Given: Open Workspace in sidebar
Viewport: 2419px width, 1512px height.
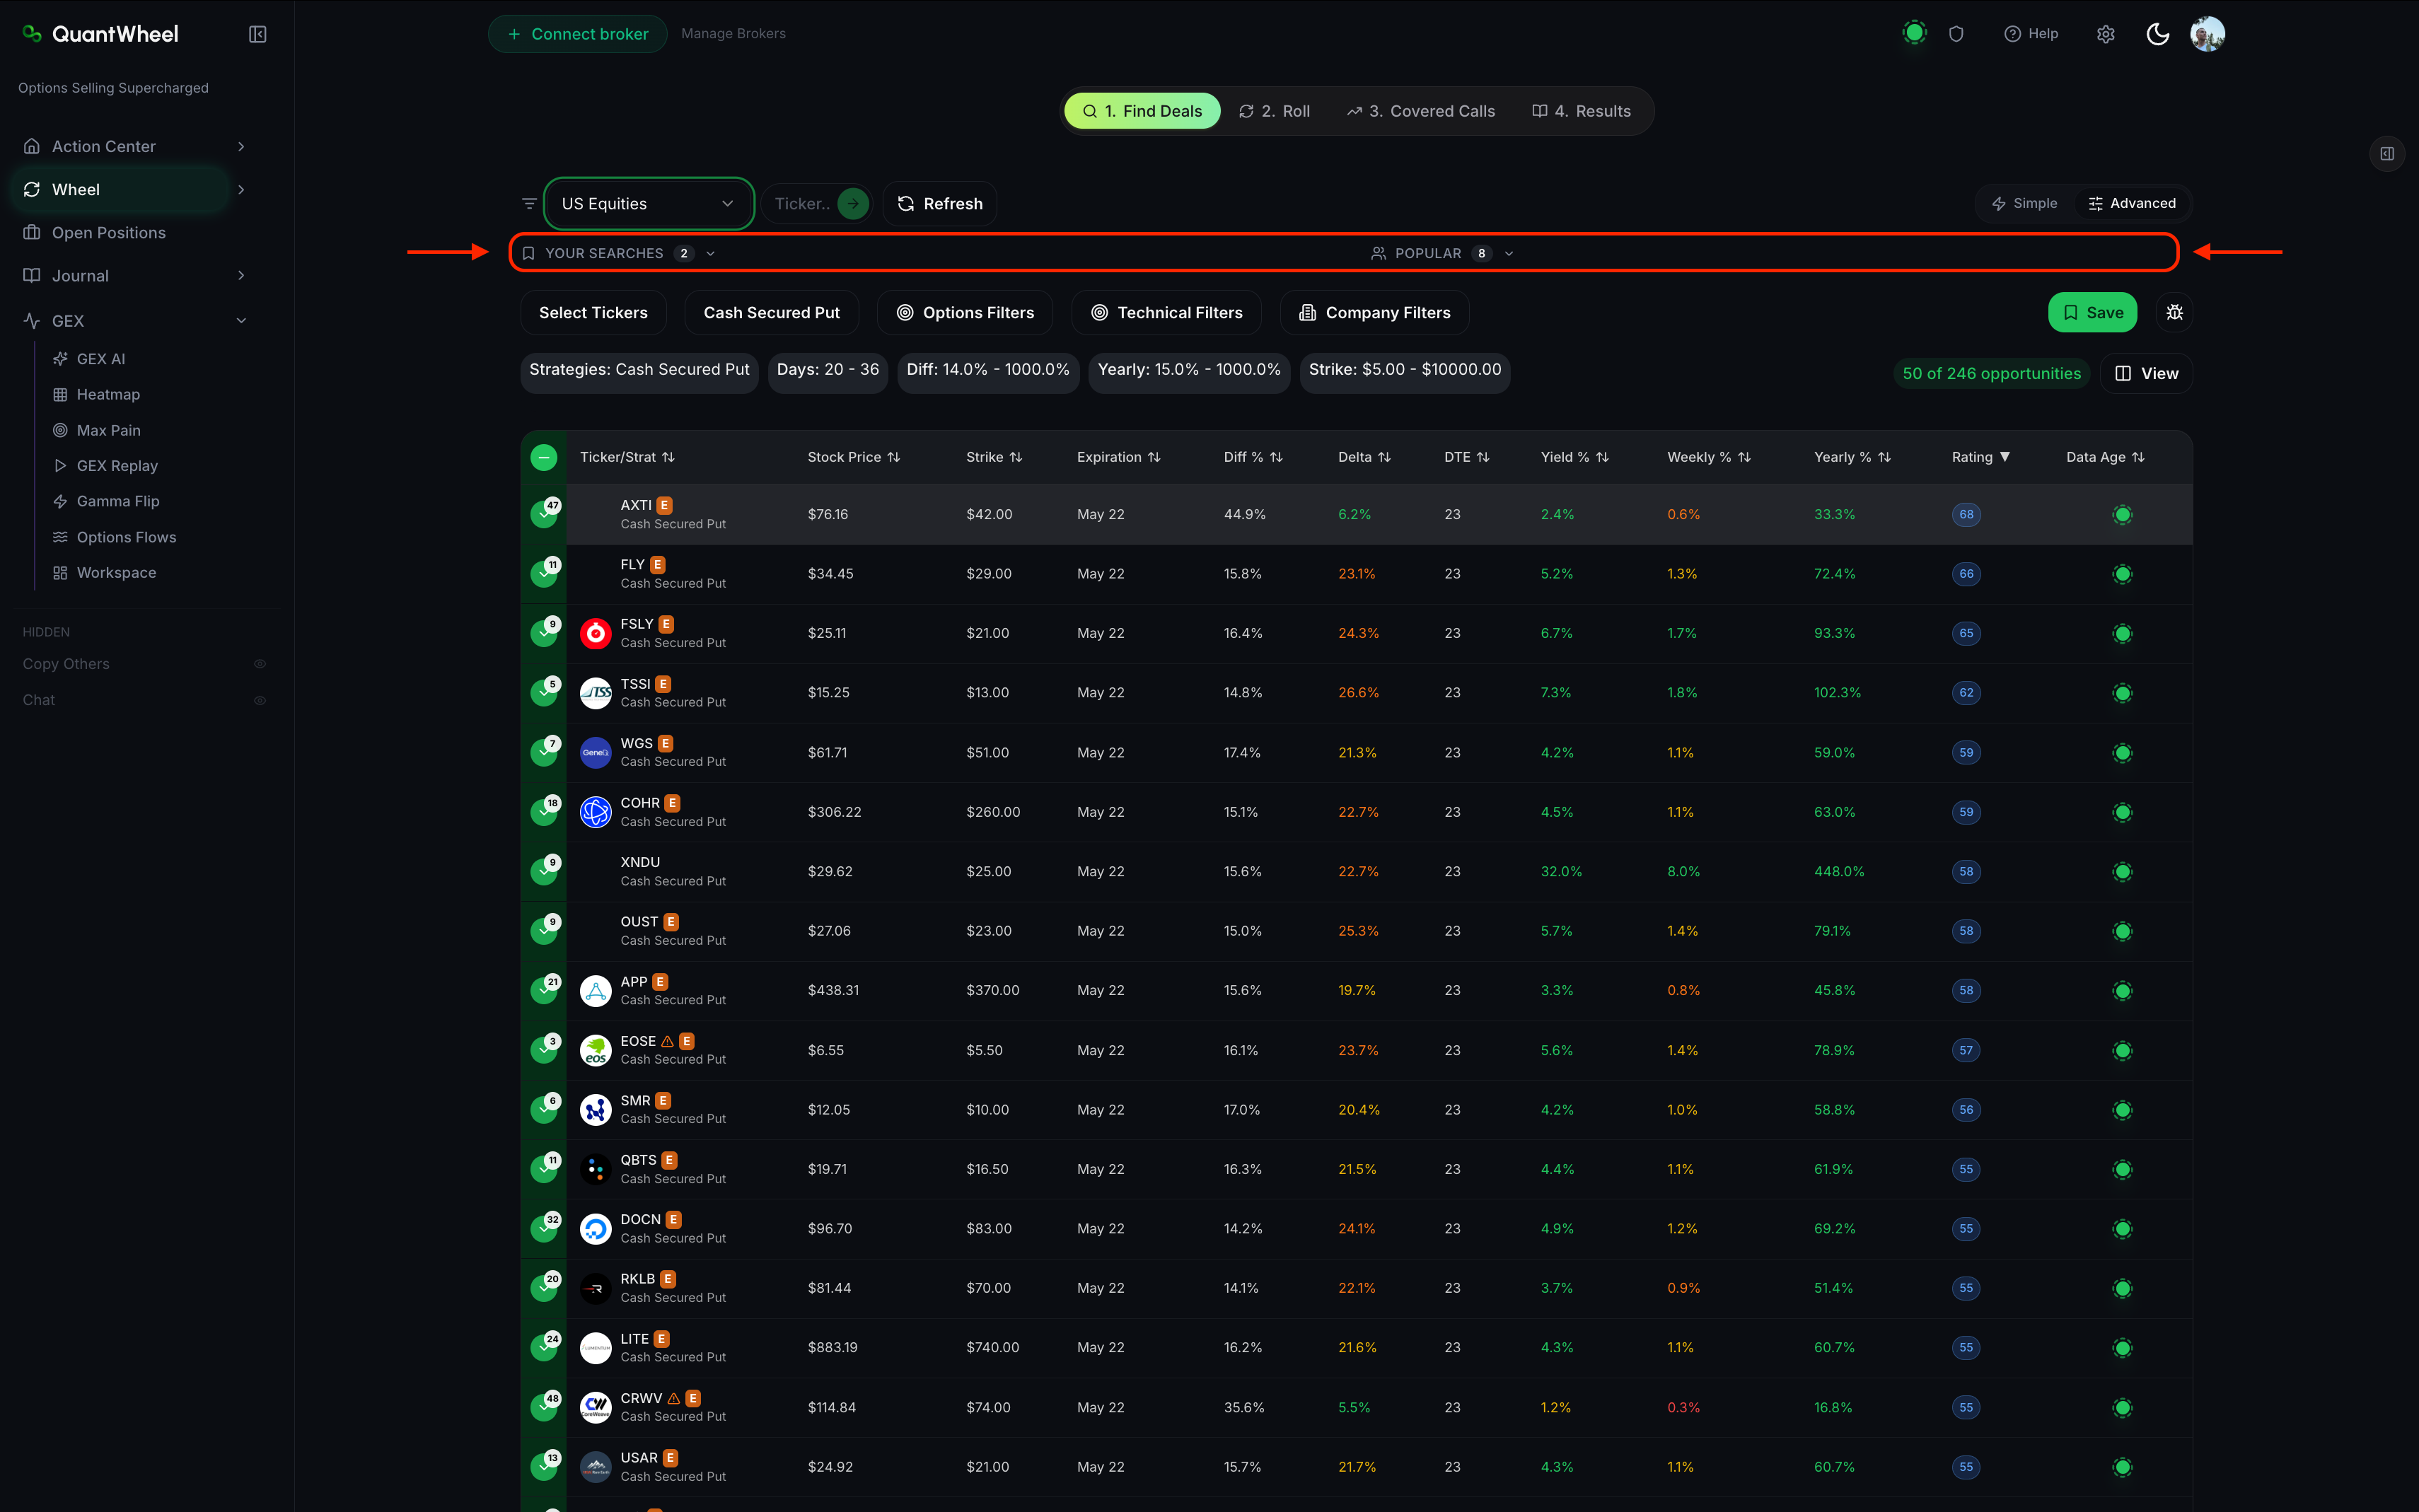Looking at the screenshot, I should 104,573.
